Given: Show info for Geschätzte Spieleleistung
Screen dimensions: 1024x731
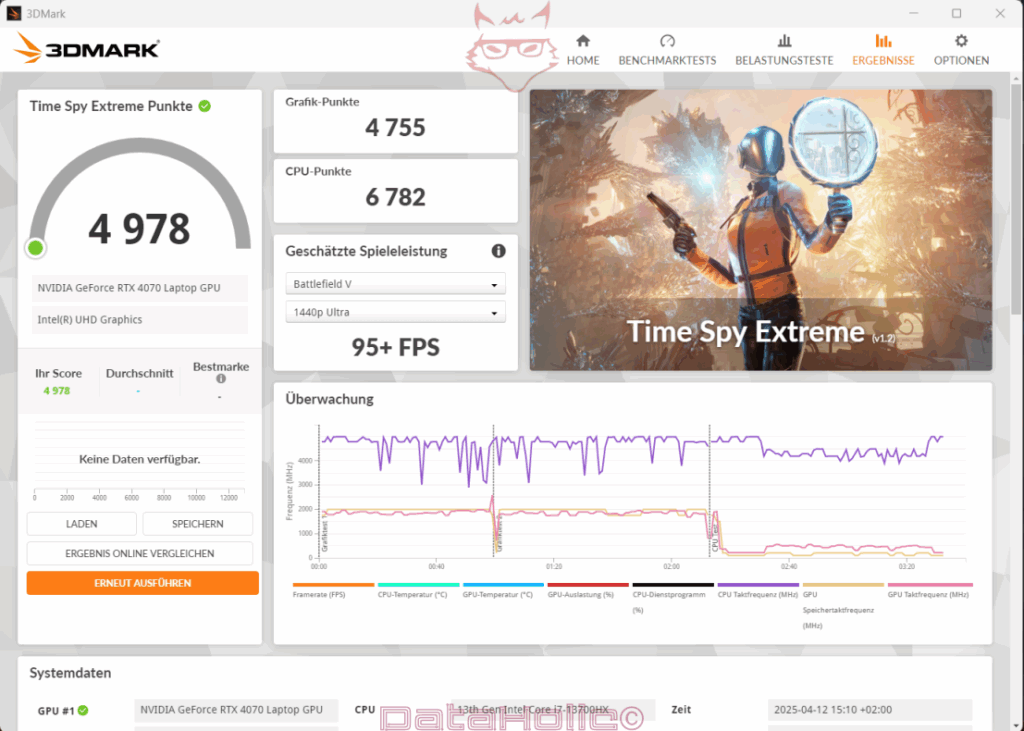Looking at the screenshot, I should [x=498, y=251].
